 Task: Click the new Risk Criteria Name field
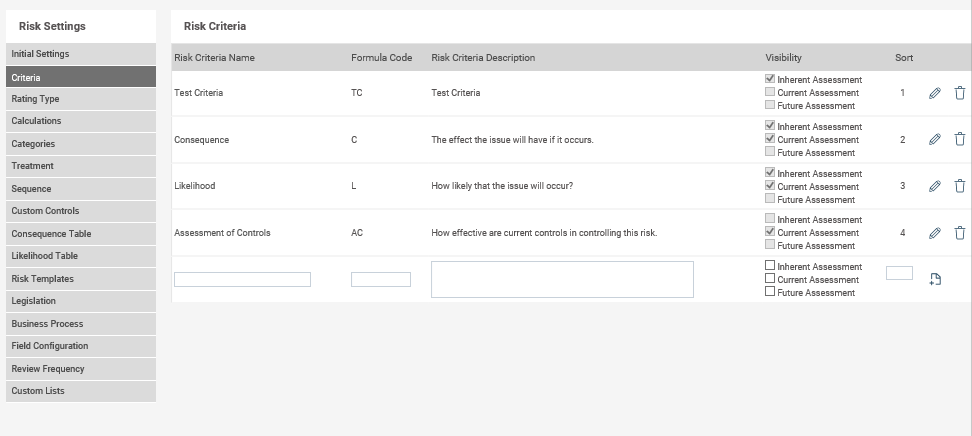click(x=242, y=280)
